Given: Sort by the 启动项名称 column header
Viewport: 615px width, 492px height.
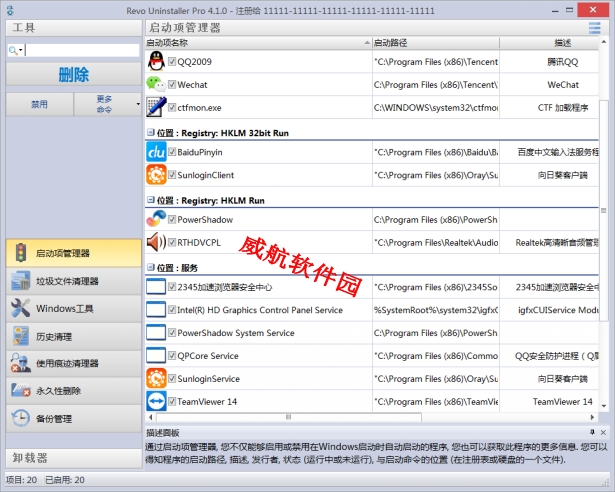Looking at the screenshot, I should coord(258,42).
